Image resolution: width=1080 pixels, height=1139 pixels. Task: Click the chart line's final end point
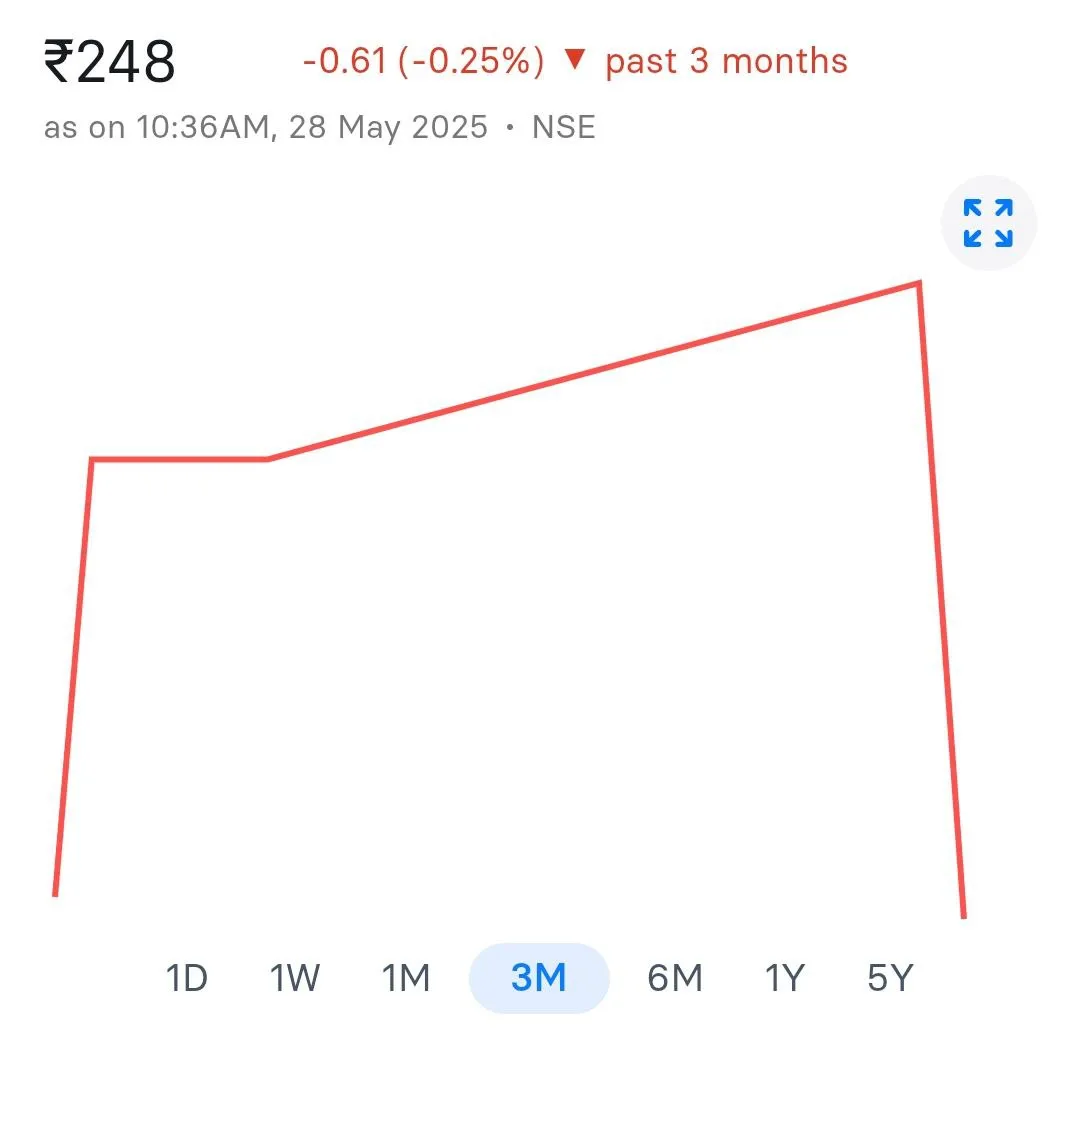[x=964, y=917]
